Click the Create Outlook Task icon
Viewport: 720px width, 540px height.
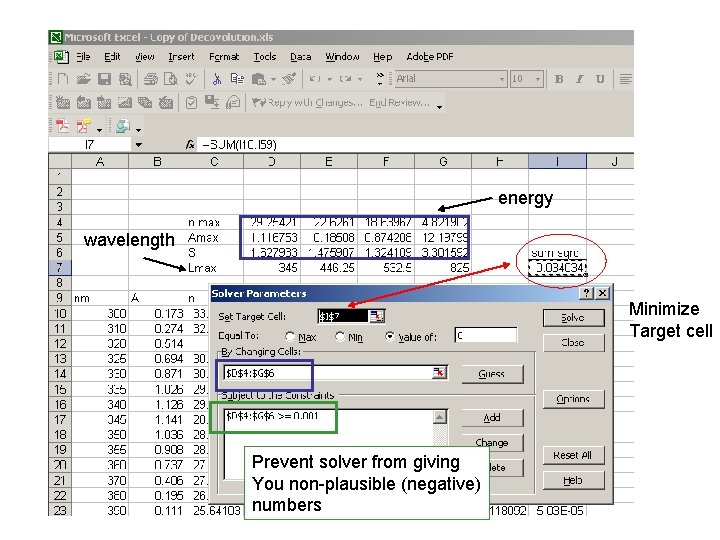191,102
